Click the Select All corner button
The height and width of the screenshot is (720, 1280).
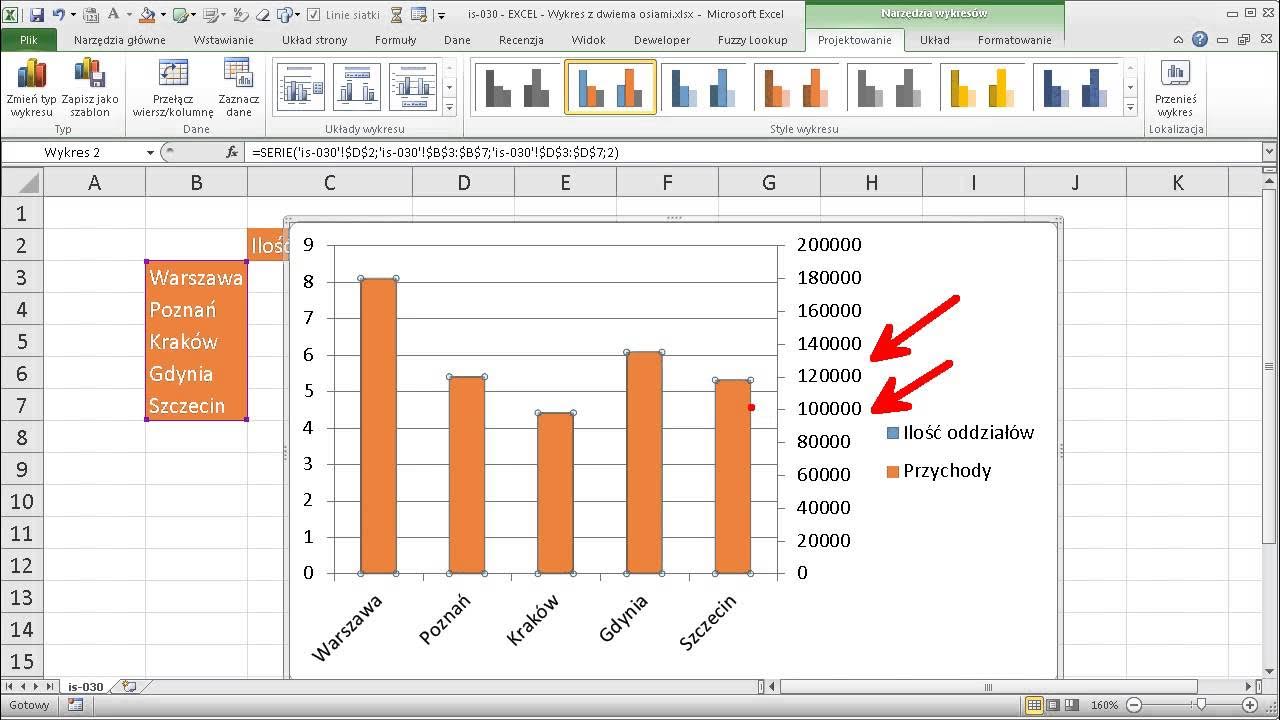click(x=21, y=182)
